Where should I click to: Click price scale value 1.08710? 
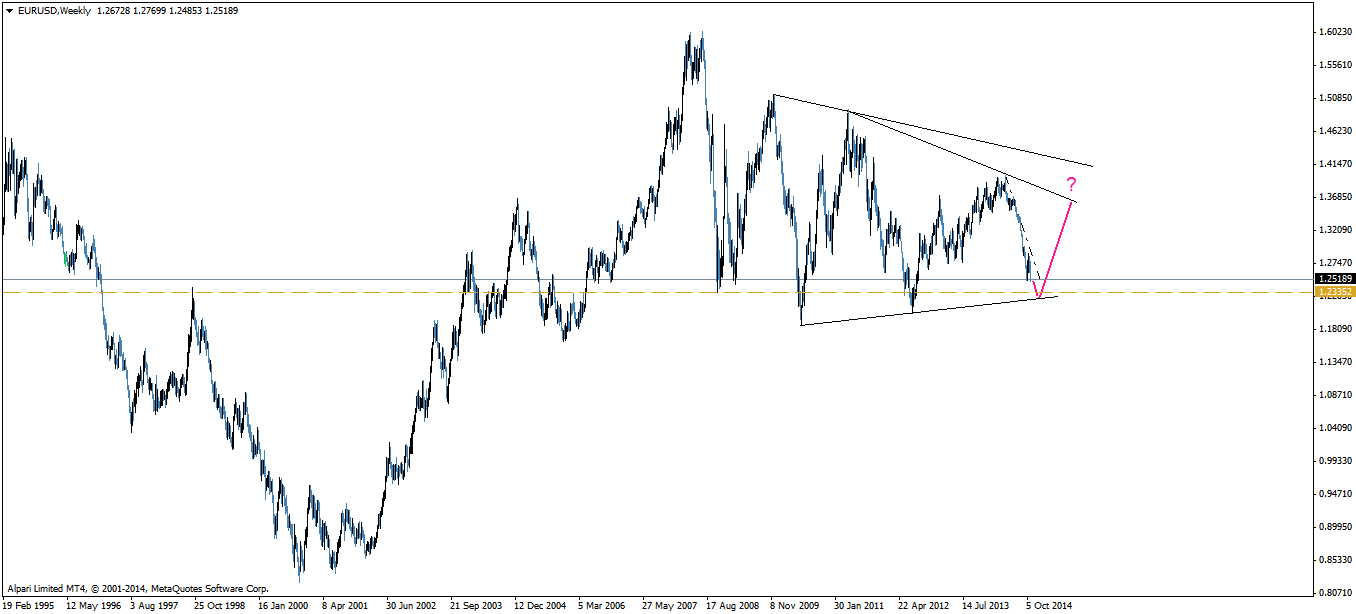(x=1337, y=395)
